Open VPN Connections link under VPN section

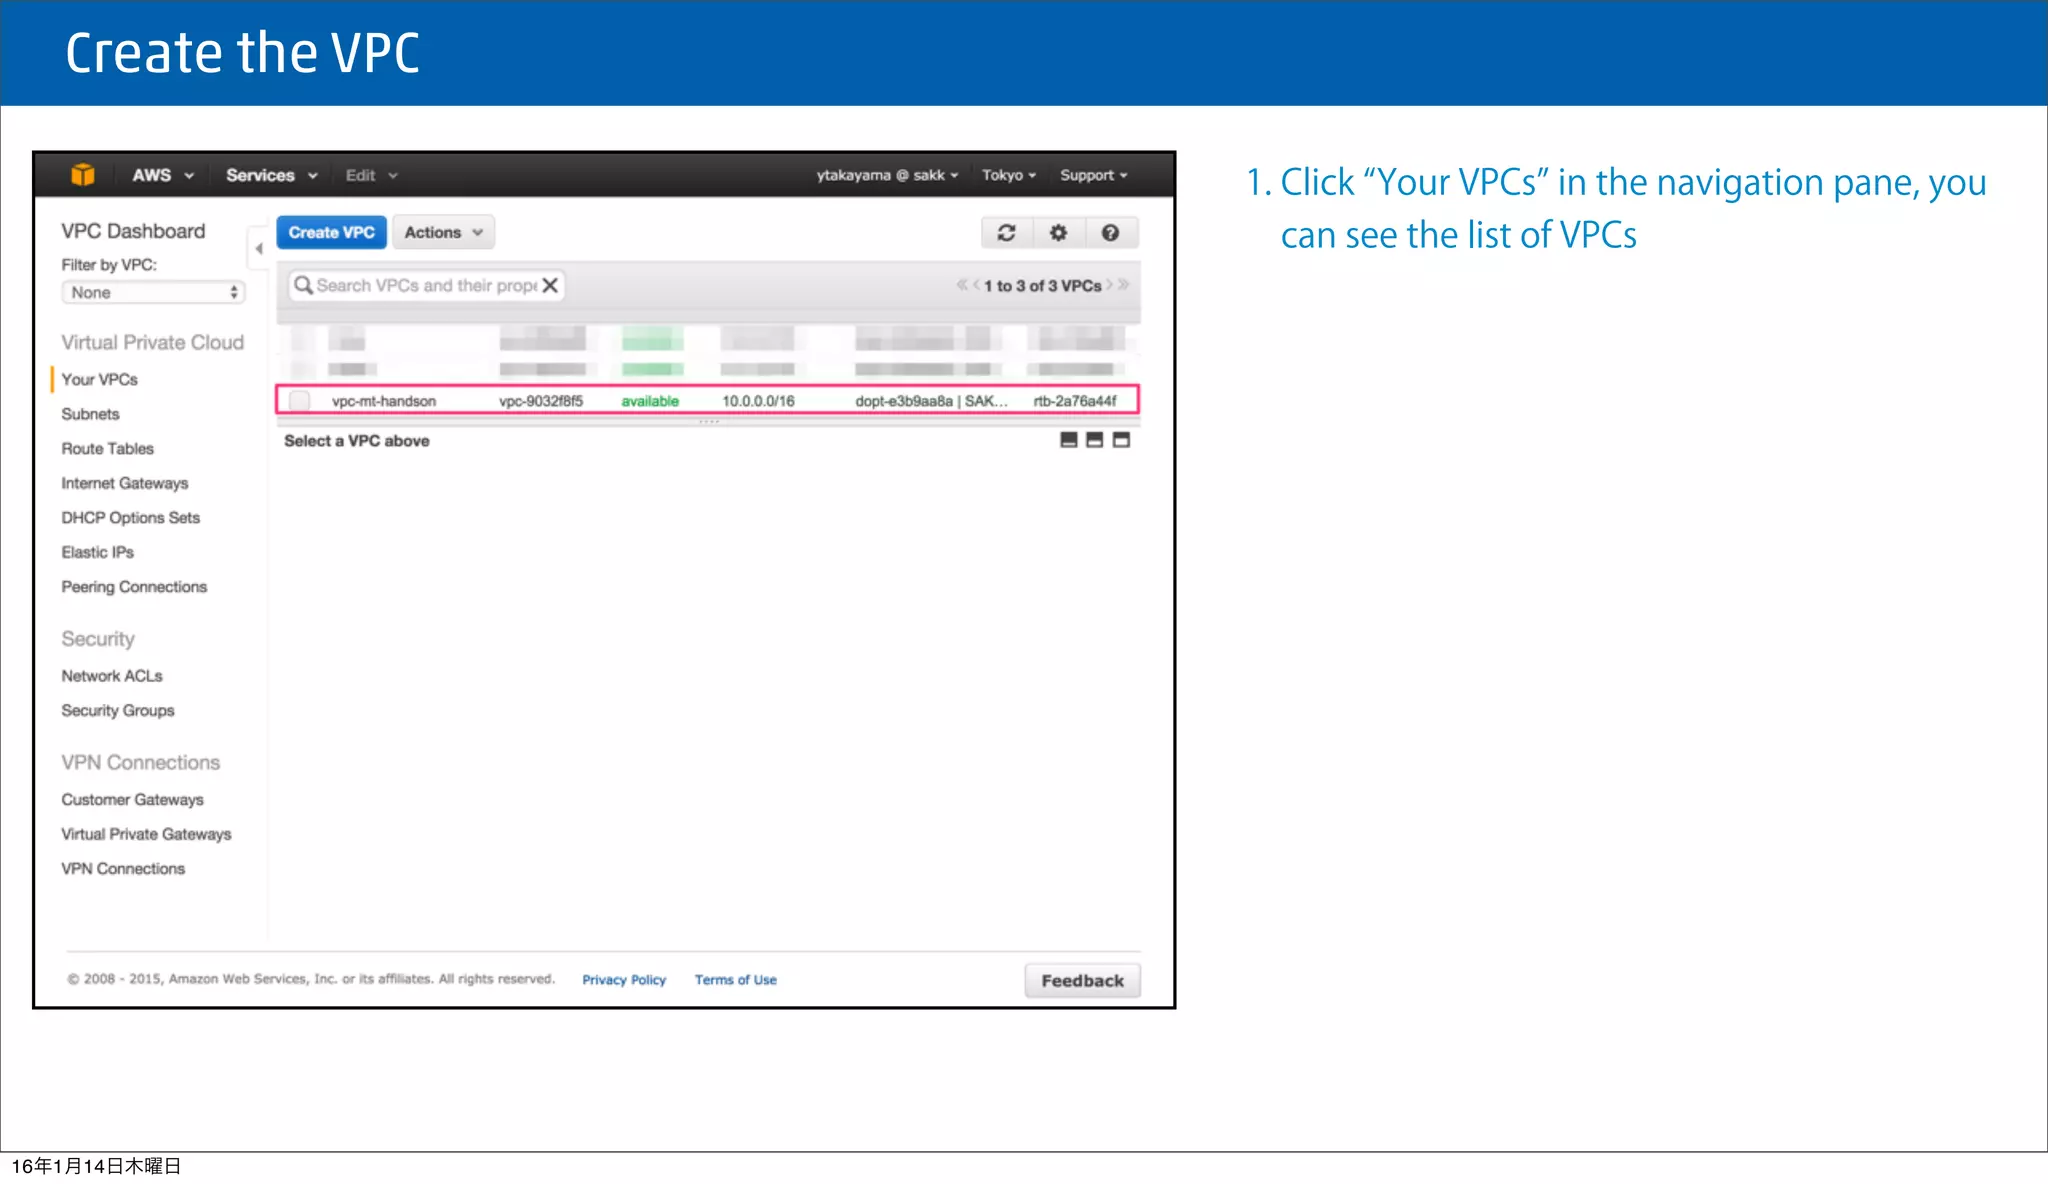(123, 869)
